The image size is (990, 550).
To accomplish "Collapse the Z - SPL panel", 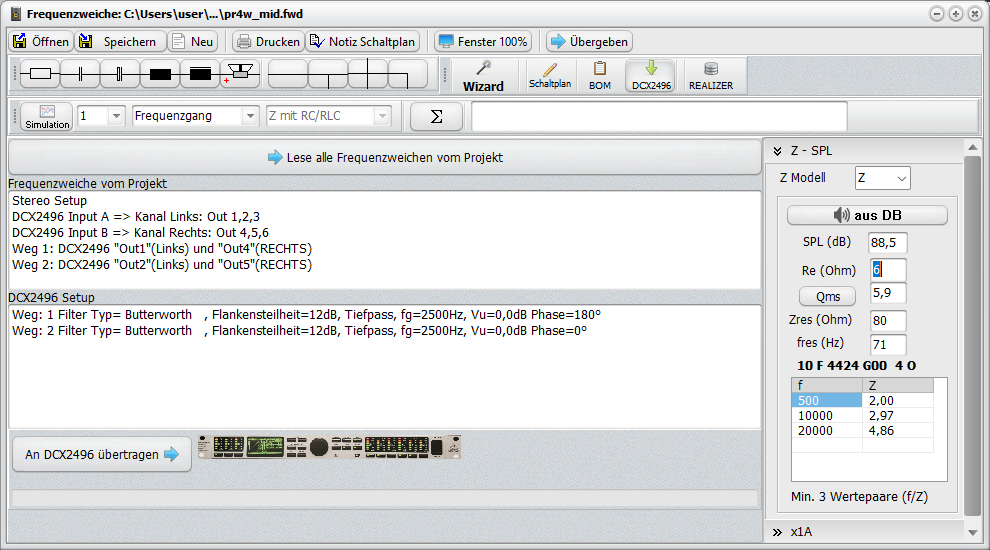I will click(x=777, y=151).
